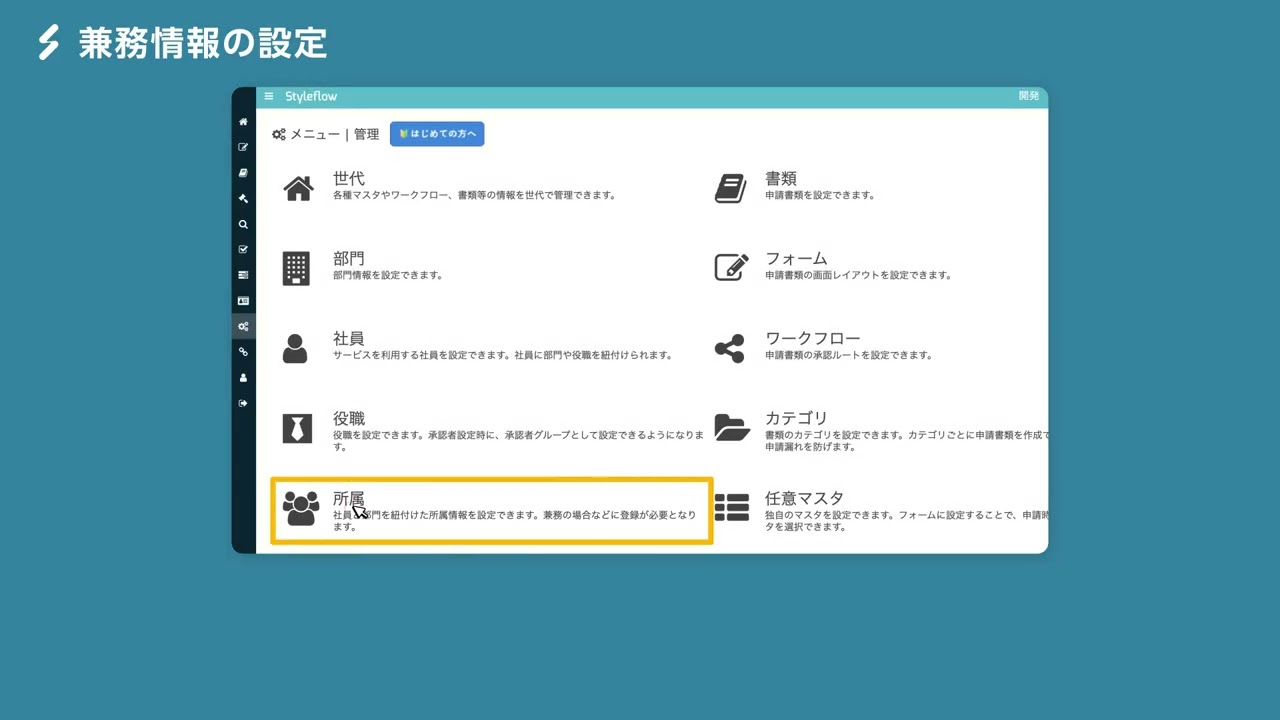Image resolution: width=1280 pixels, height=720 pixels.
Task: Open the 部門 menu link
Action: 349,259
